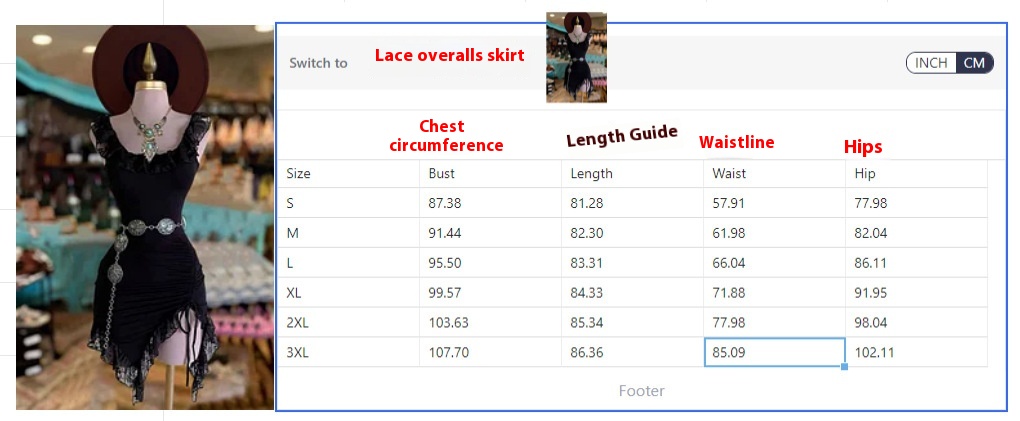Select the CM unit option
The width and height of the screenshot is (1020, 421).
974,63
